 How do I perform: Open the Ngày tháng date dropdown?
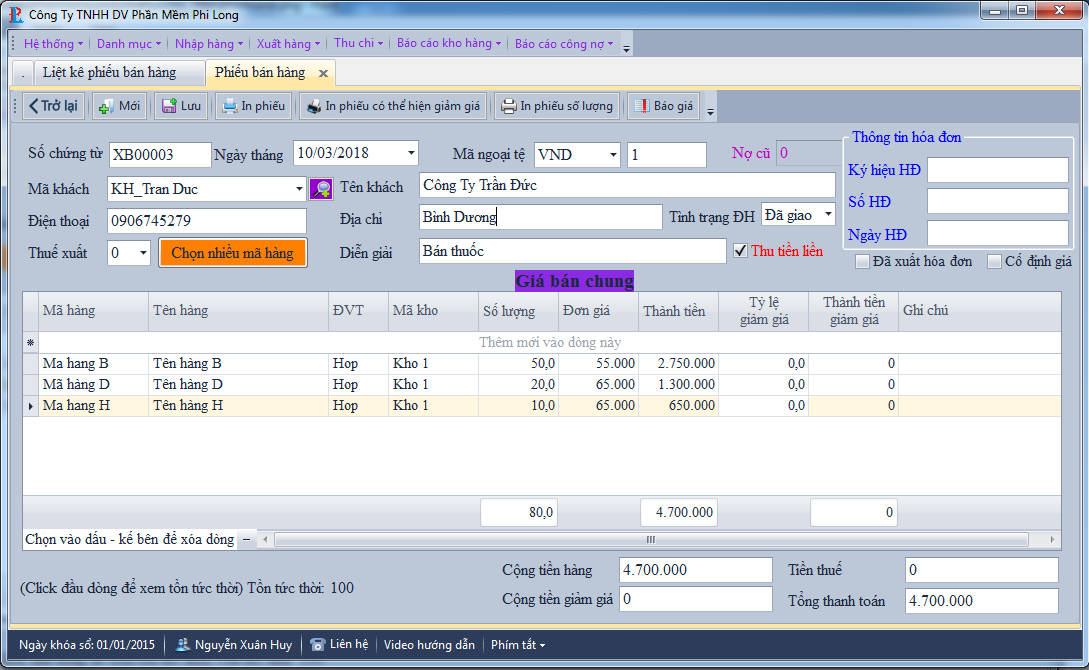[411, 153]
